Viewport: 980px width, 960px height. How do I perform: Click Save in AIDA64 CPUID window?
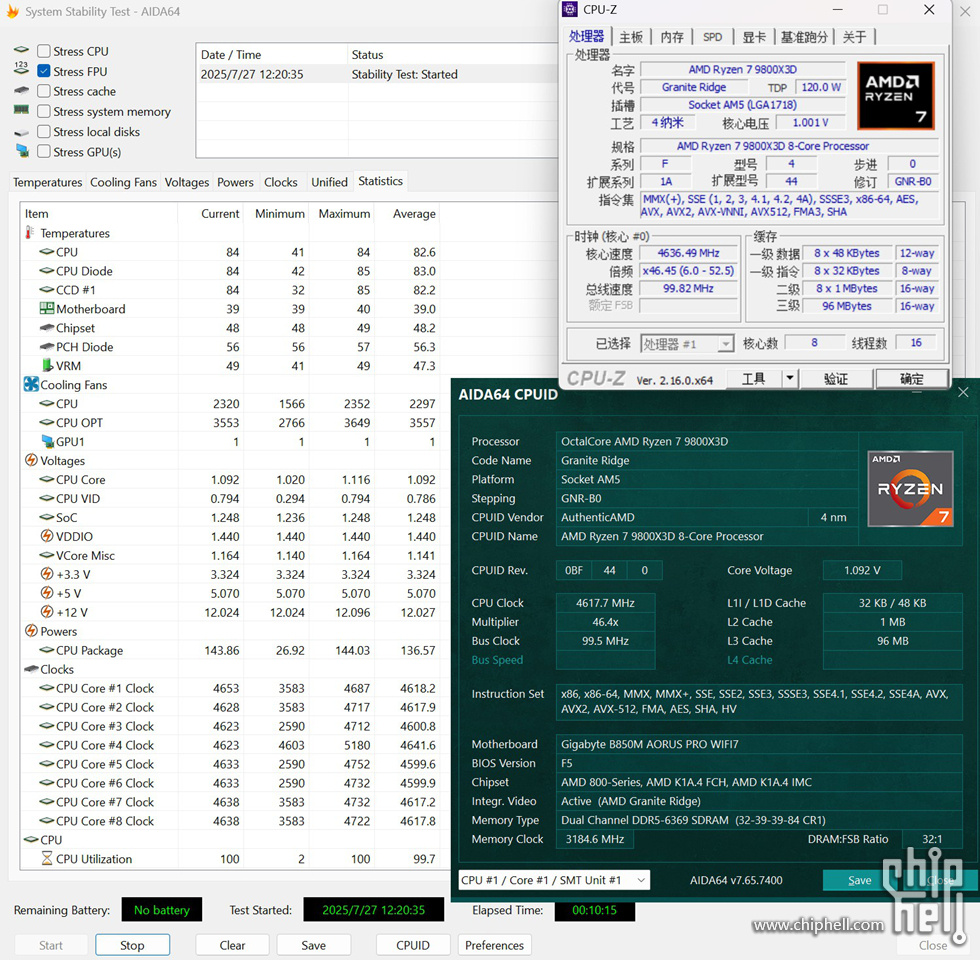(859, 880)
